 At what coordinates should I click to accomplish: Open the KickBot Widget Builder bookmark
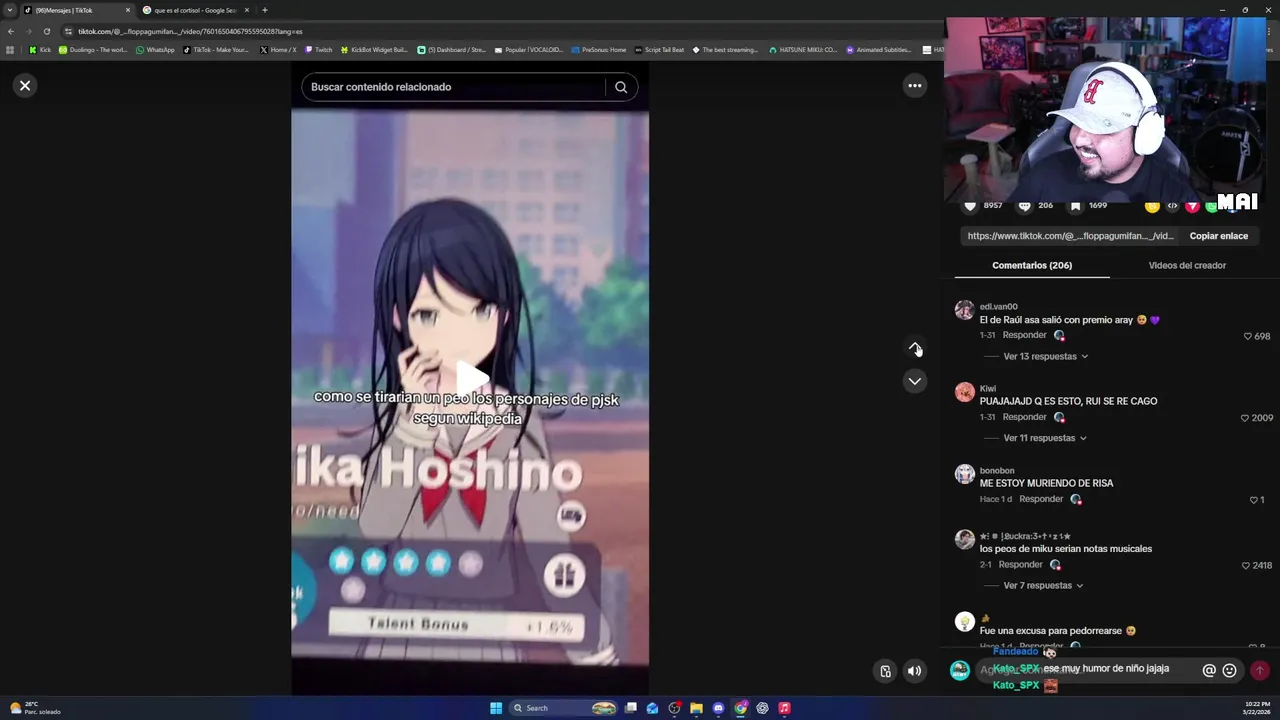(x=374, y=50)
